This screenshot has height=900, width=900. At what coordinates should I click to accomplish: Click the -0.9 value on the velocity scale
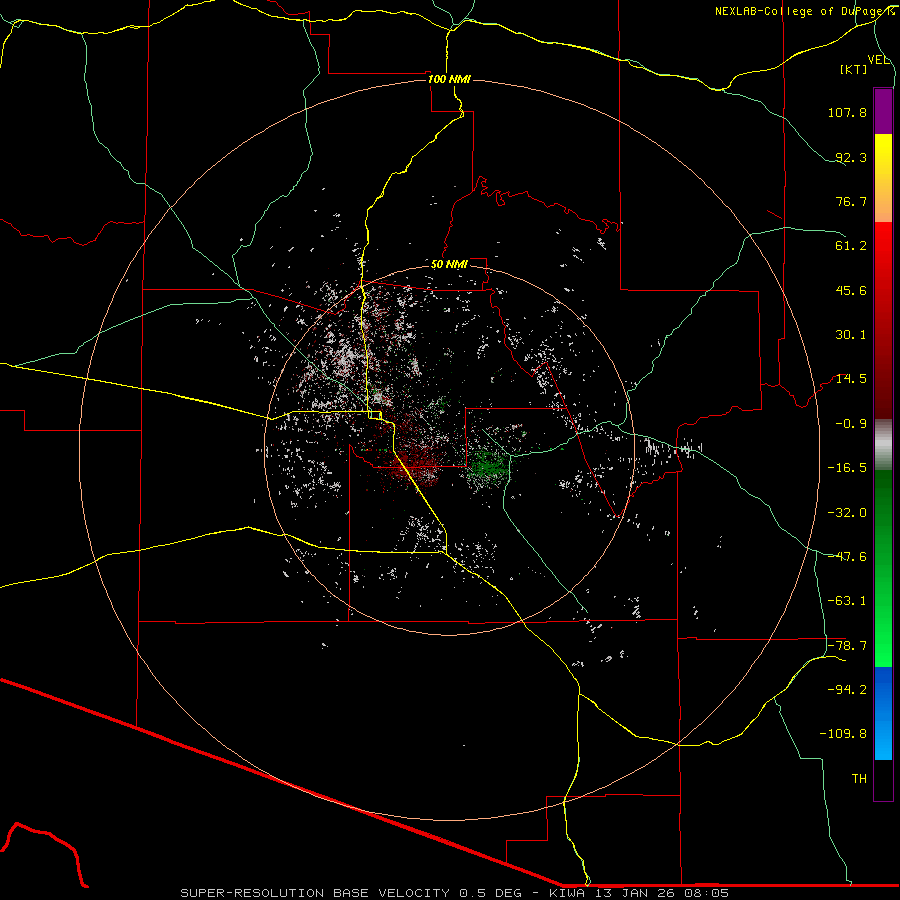click(x=851, y=423)
